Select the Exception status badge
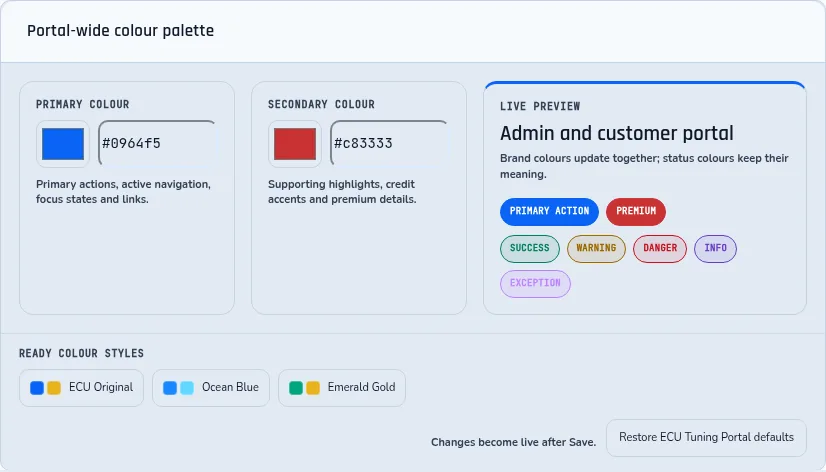 (x=535, y=284)
